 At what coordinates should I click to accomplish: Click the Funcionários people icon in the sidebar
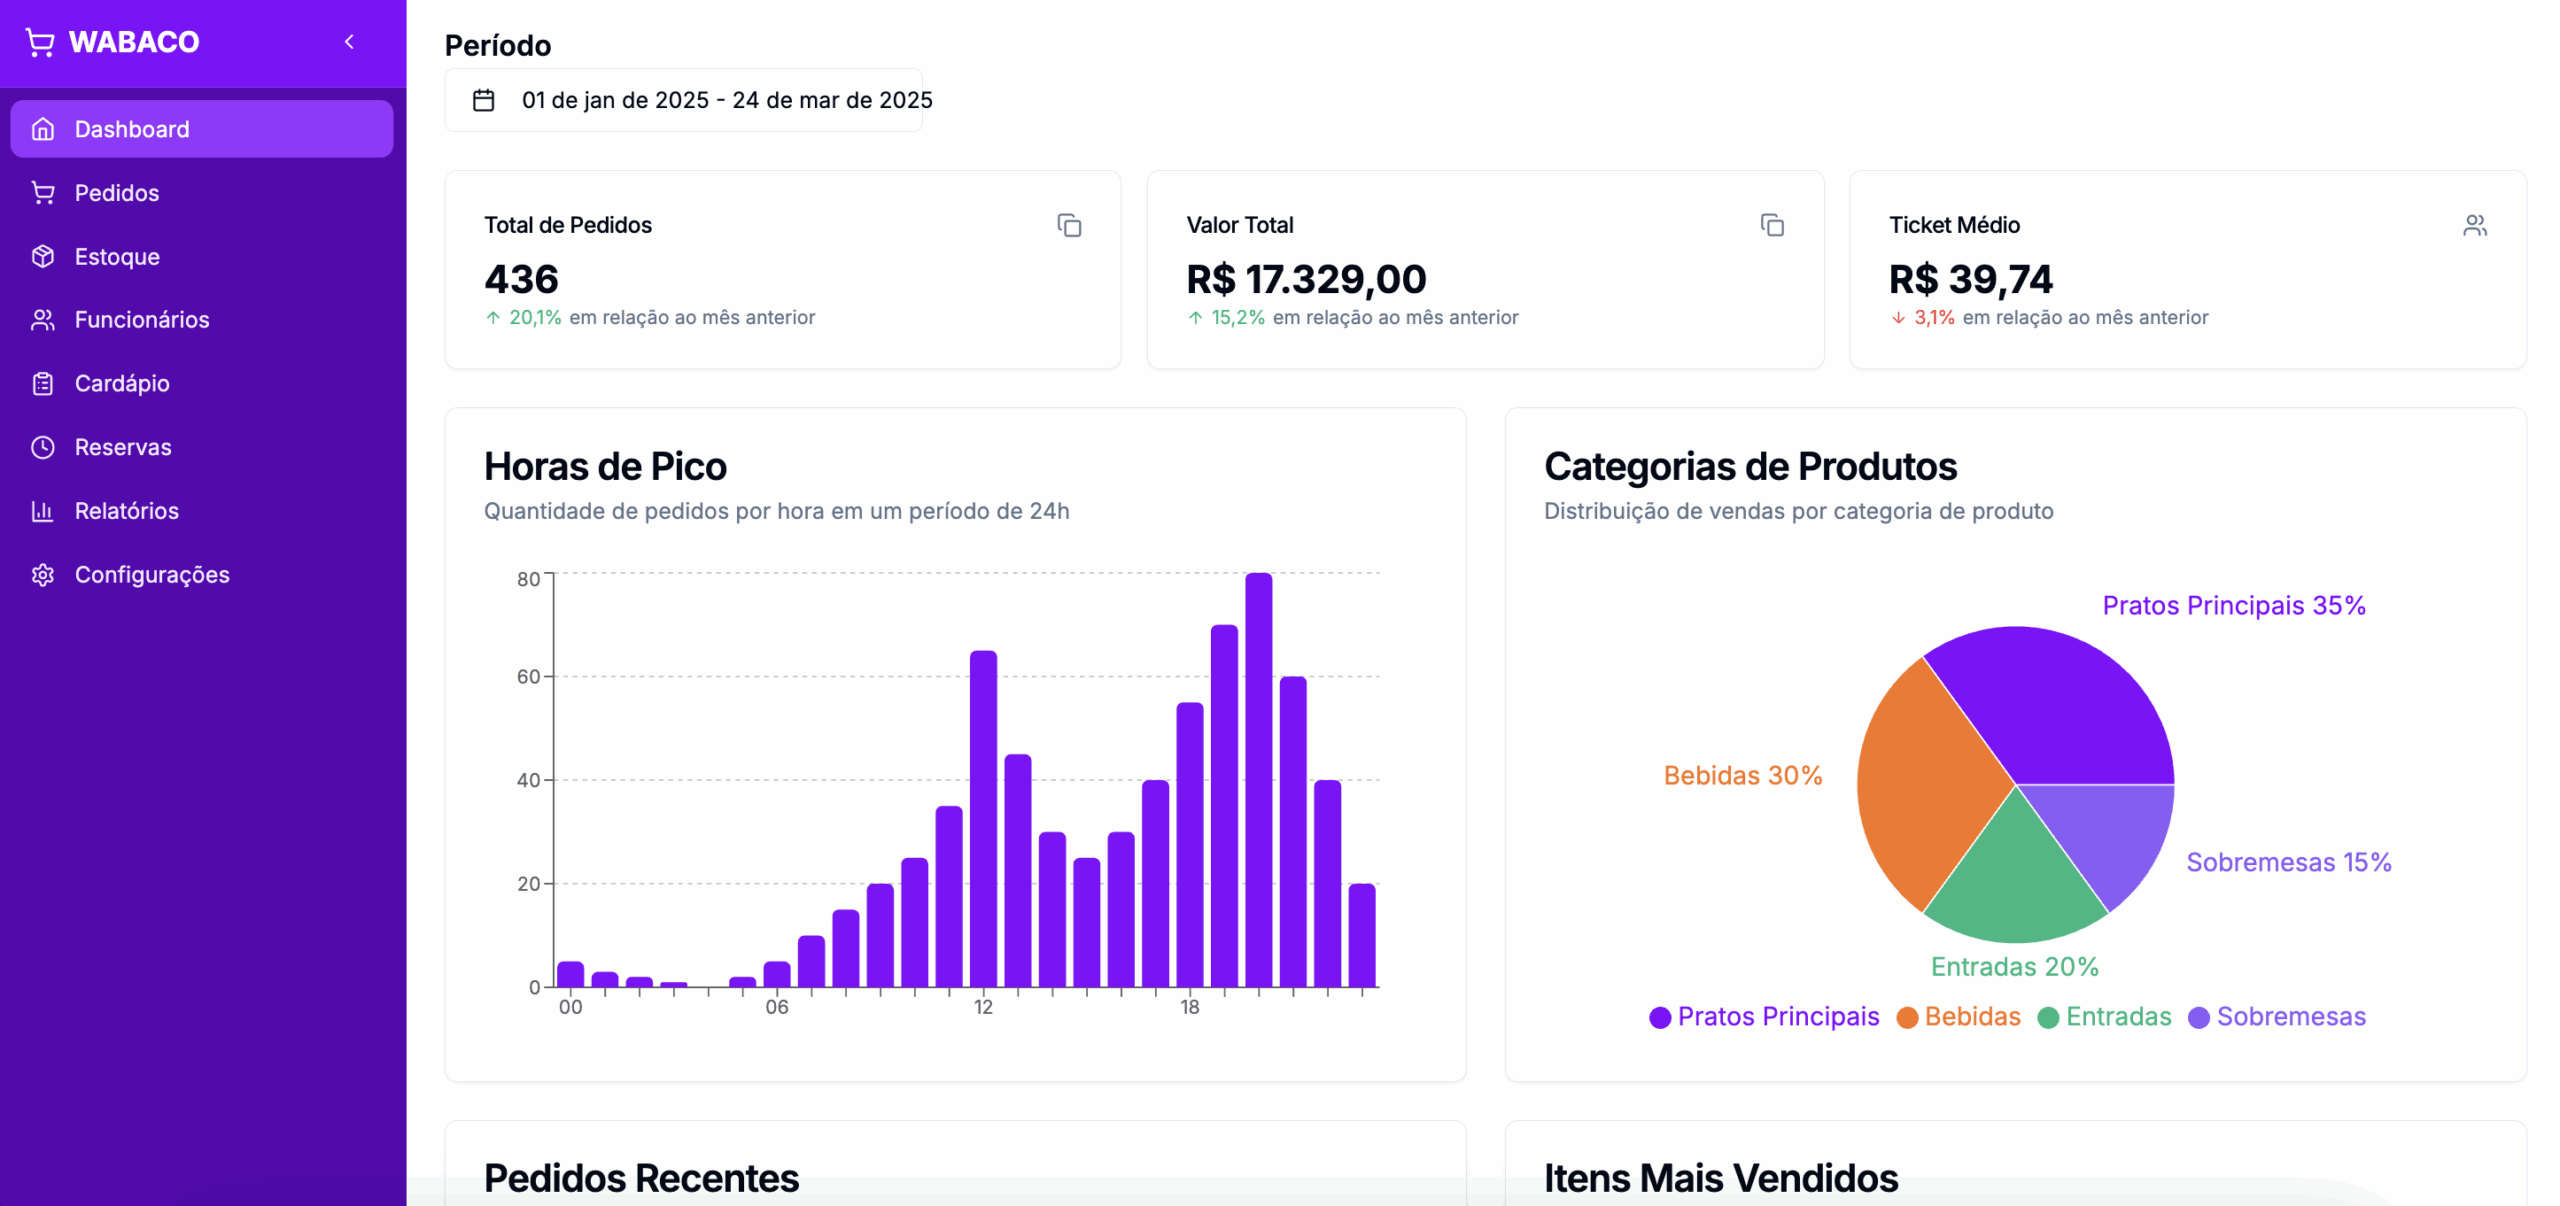43,320
